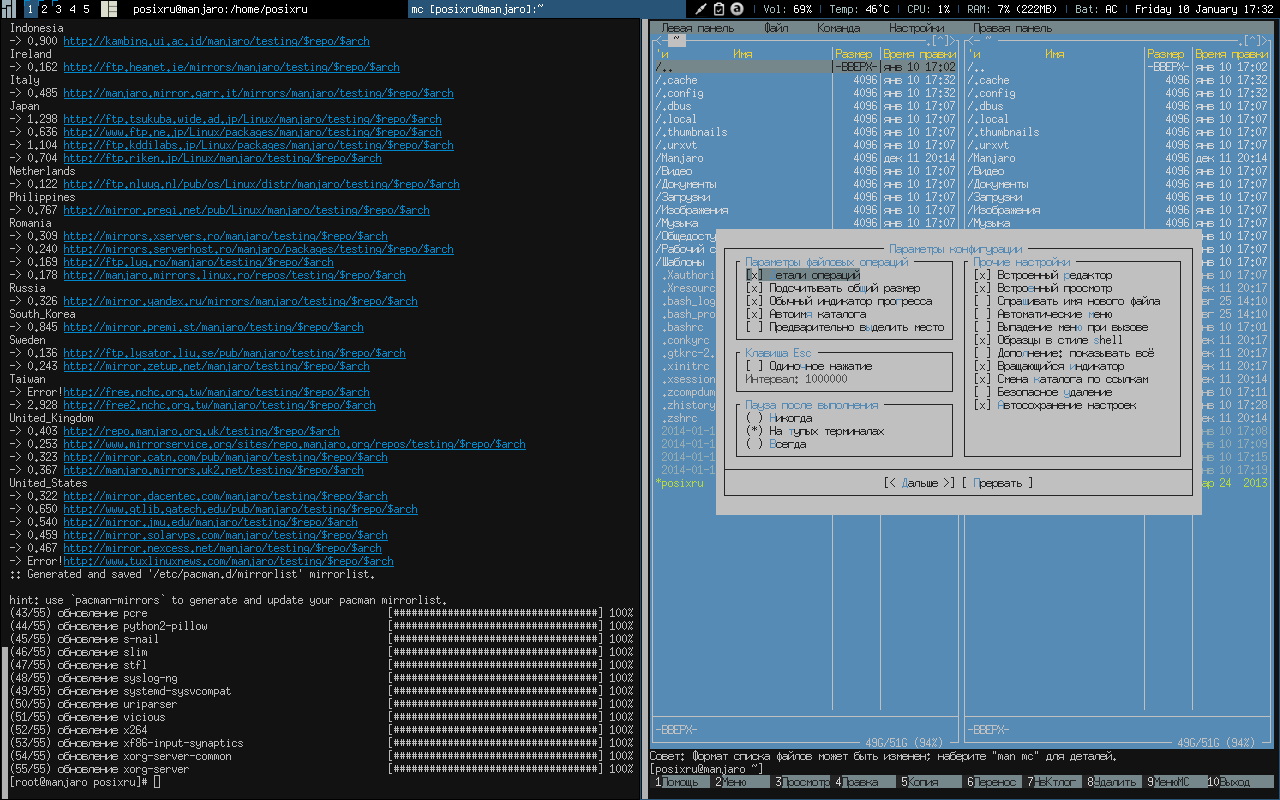Click the tiling layout indicator icon after workspace 5
This screenshot has height=800, width=1280.
[109, 9]
